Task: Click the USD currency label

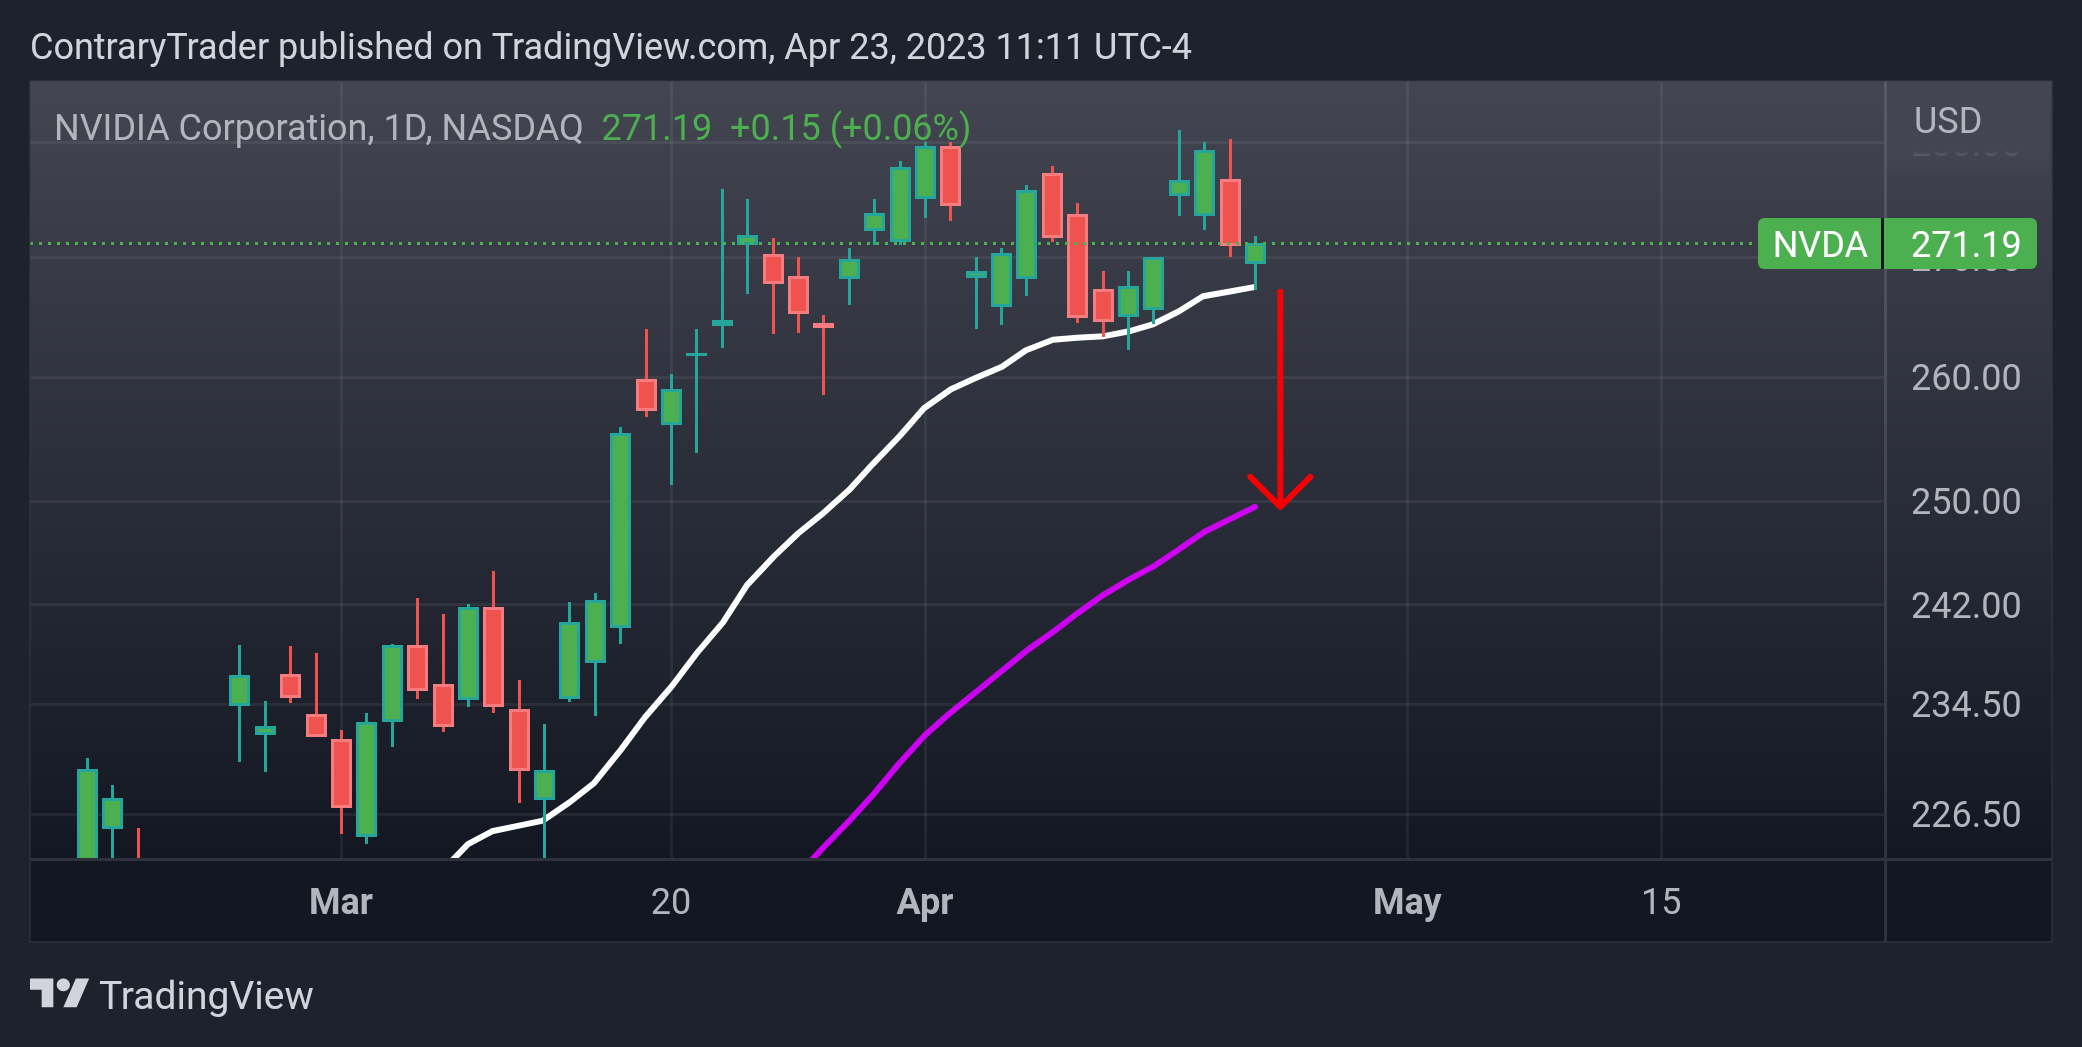Action: point(1947,121)
